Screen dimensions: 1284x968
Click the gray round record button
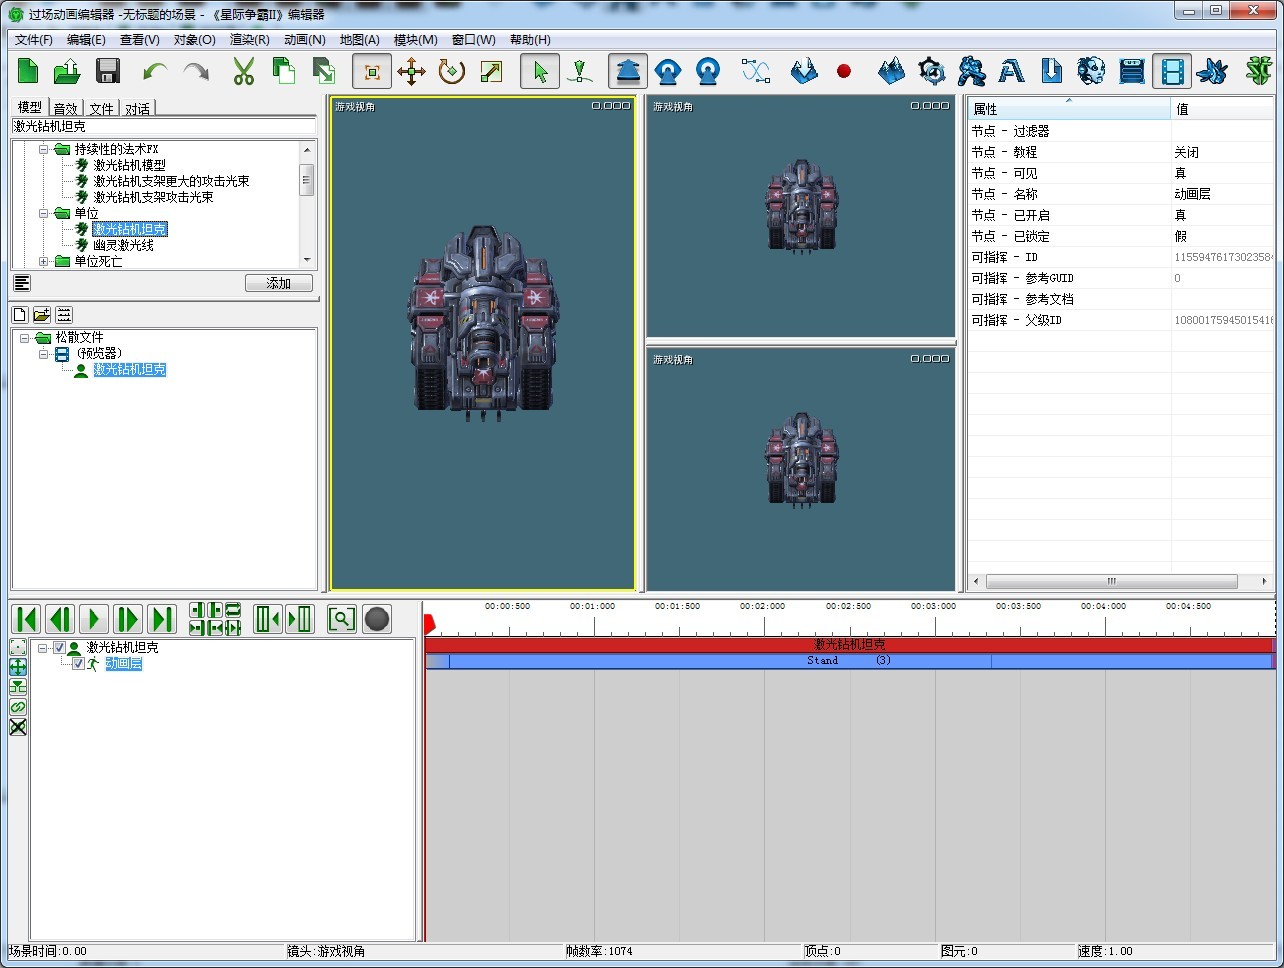(x=377, y=619)
